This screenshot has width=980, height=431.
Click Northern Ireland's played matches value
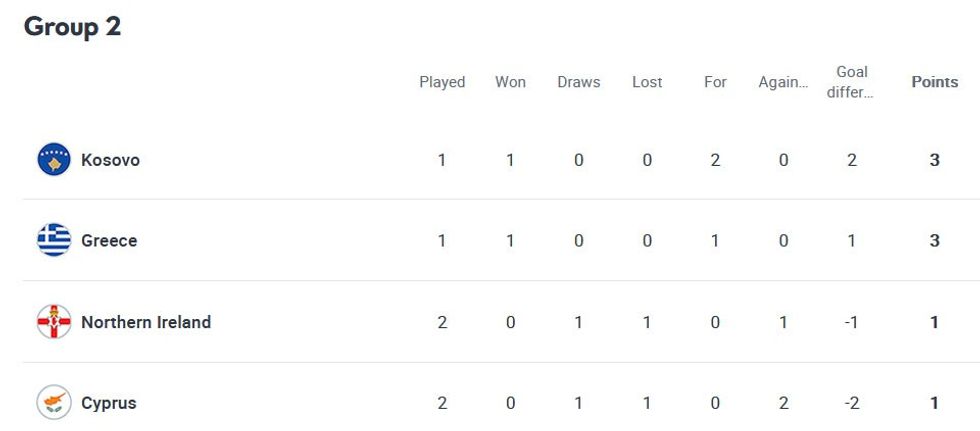(x=442, y=322)
